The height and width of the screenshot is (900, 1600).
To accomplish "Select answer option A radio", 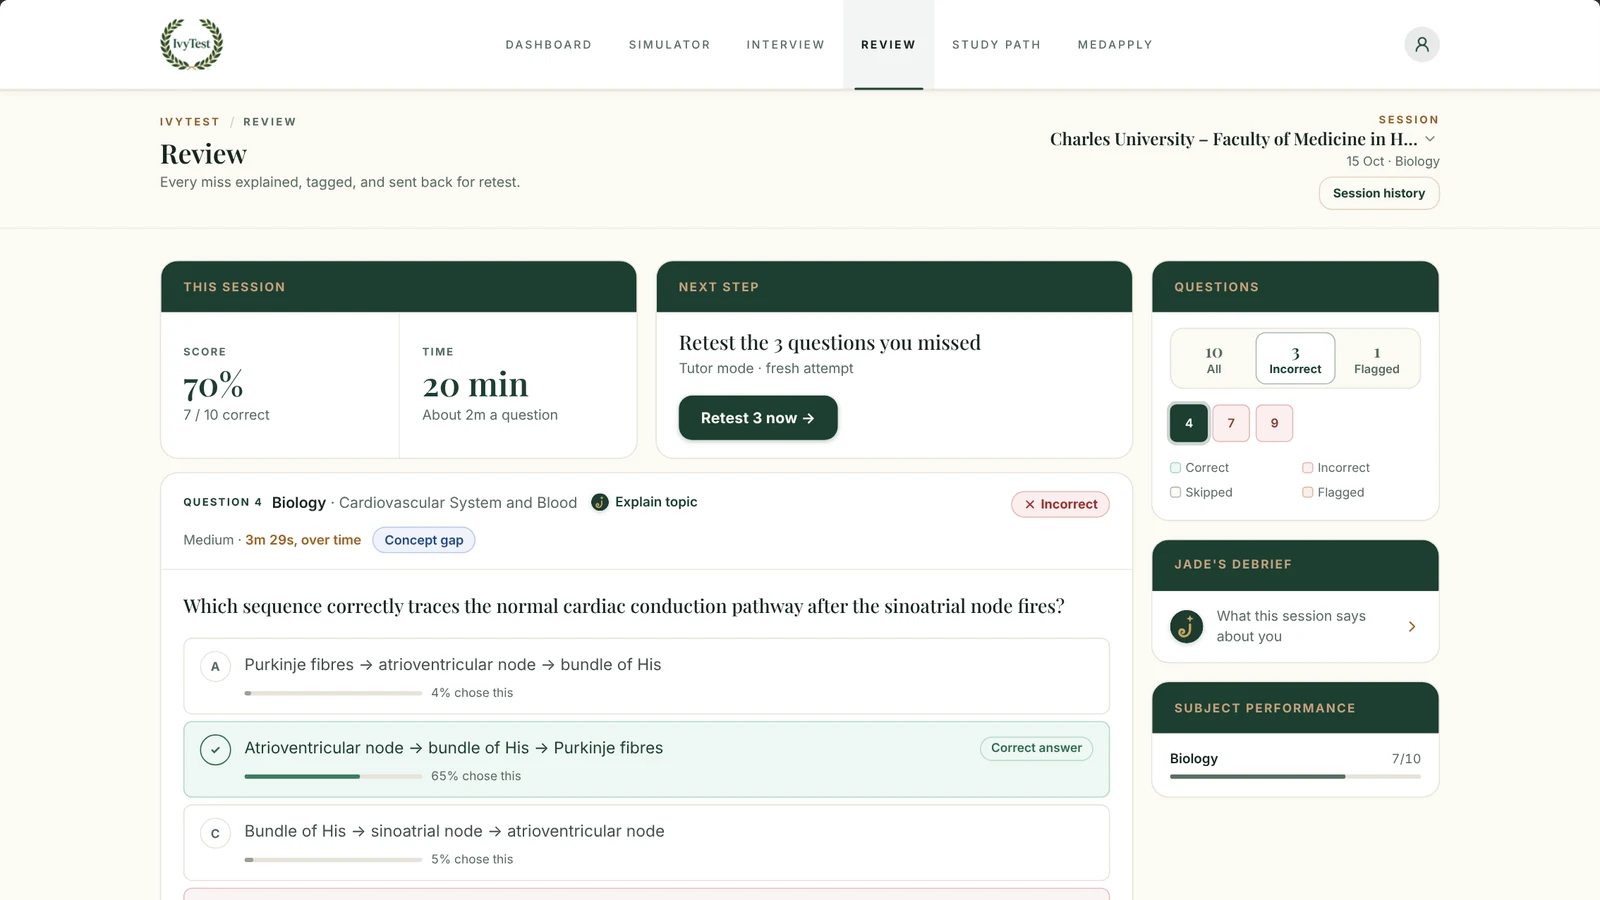I will pyautogui.click(x=215, y=666).
